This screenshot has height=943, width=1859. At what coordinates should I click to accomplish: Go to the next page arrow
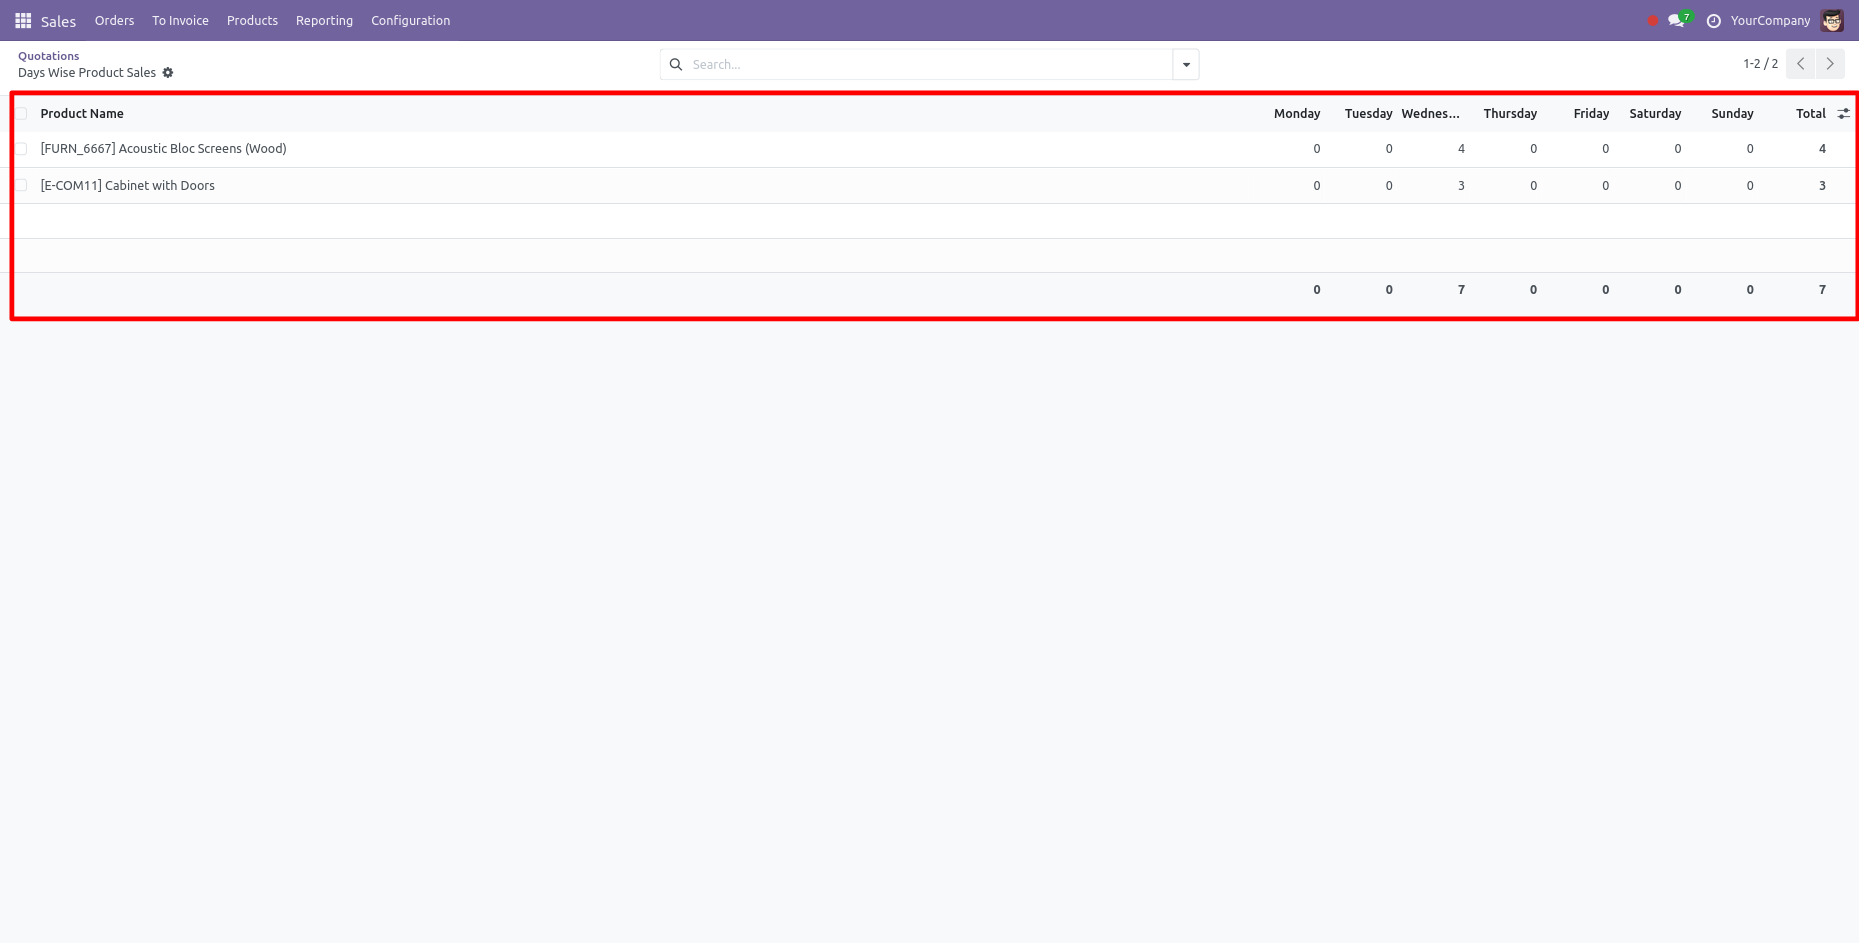[x=1831, y=64]
